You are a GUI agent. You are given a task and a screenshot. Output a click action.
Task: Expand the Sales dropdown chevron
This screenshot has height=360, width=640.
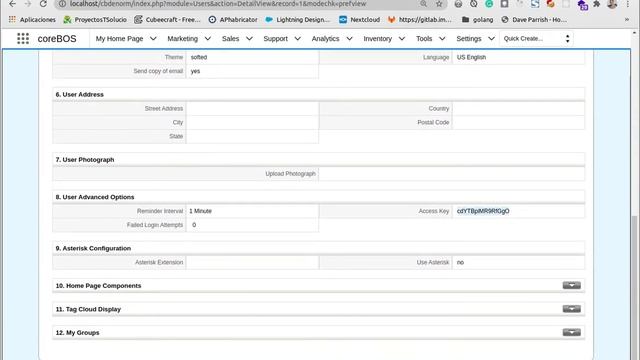(x=249, y=39)
